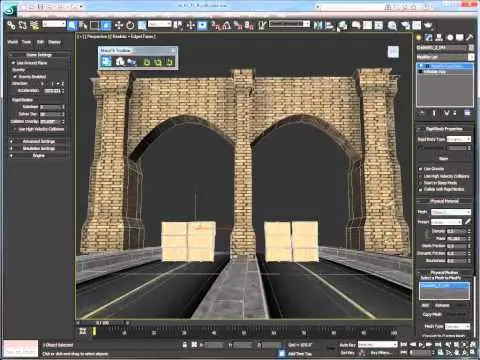Image resolution: width=480 pixels, height=360 pixels.
Task: Select the highlighted entry in physical mesh list
Action: point(444,286)
